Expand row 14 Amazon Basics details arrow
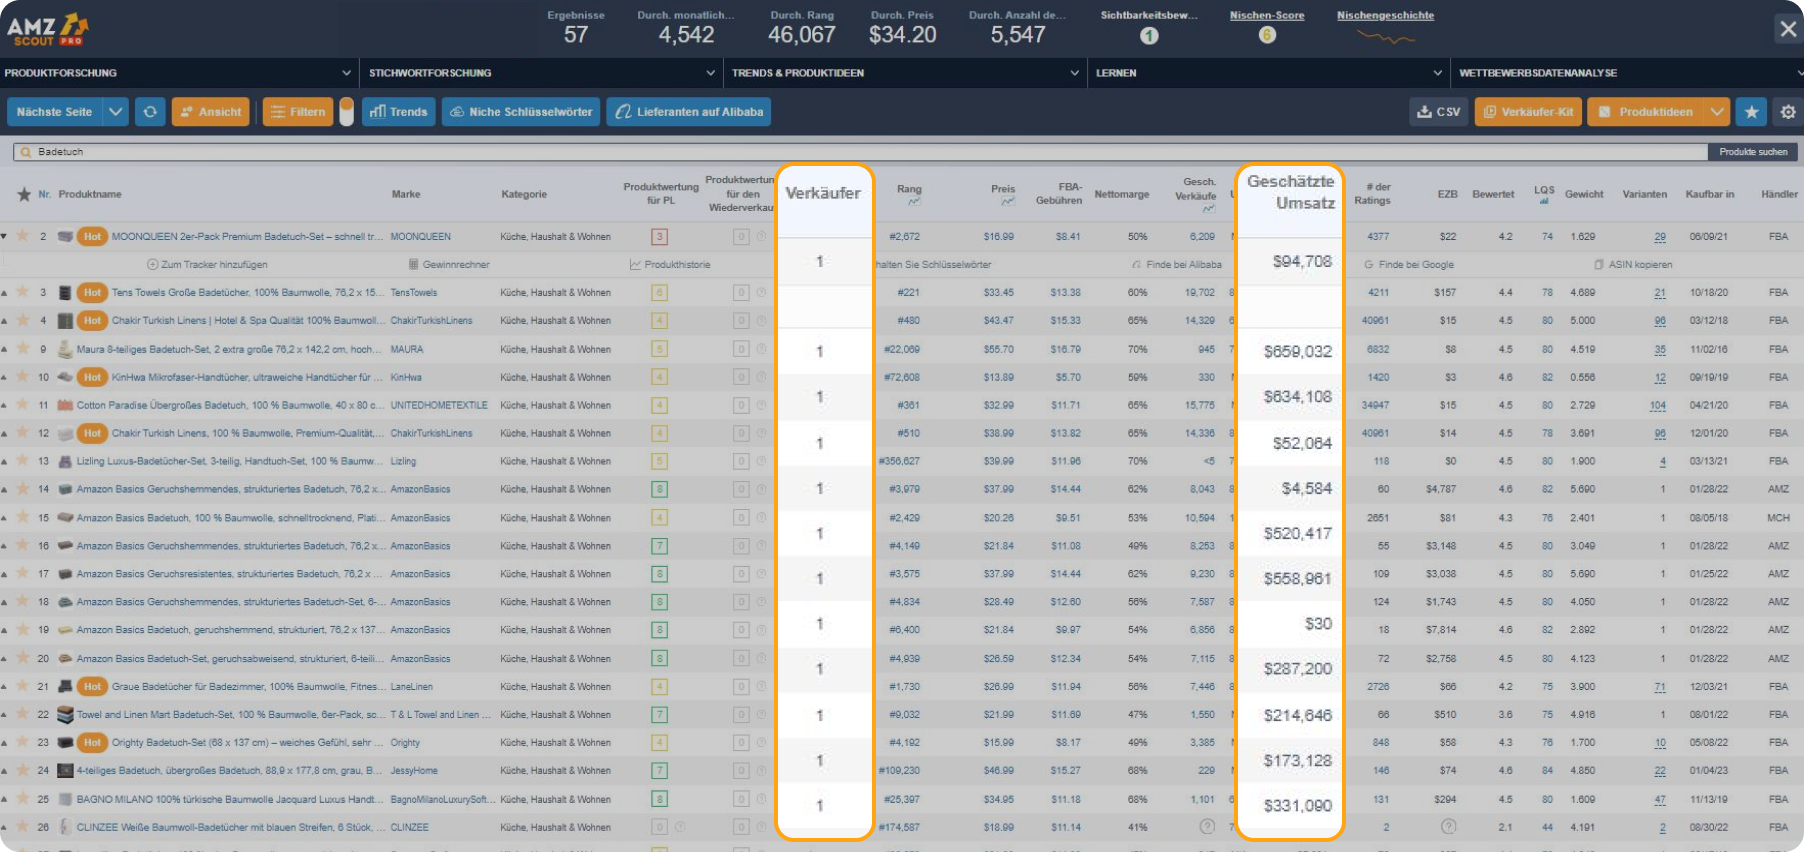The image size is (1804, 852). (4, 490)
